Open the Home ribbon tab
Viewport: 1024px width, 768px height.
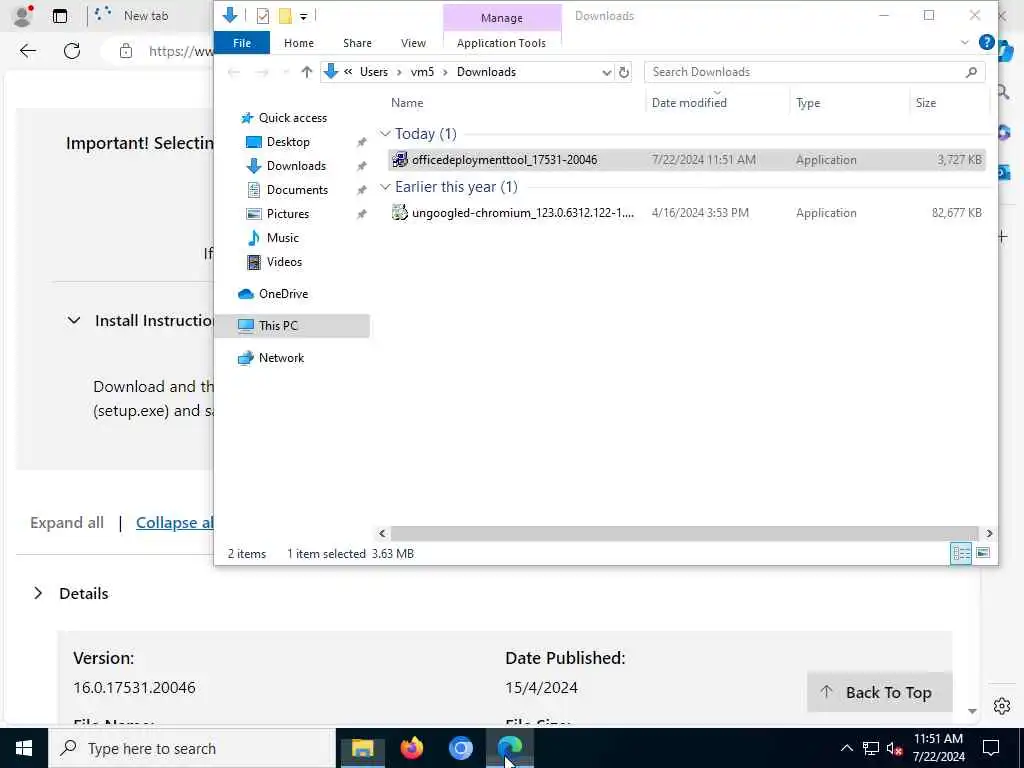[x=298, y=43]
